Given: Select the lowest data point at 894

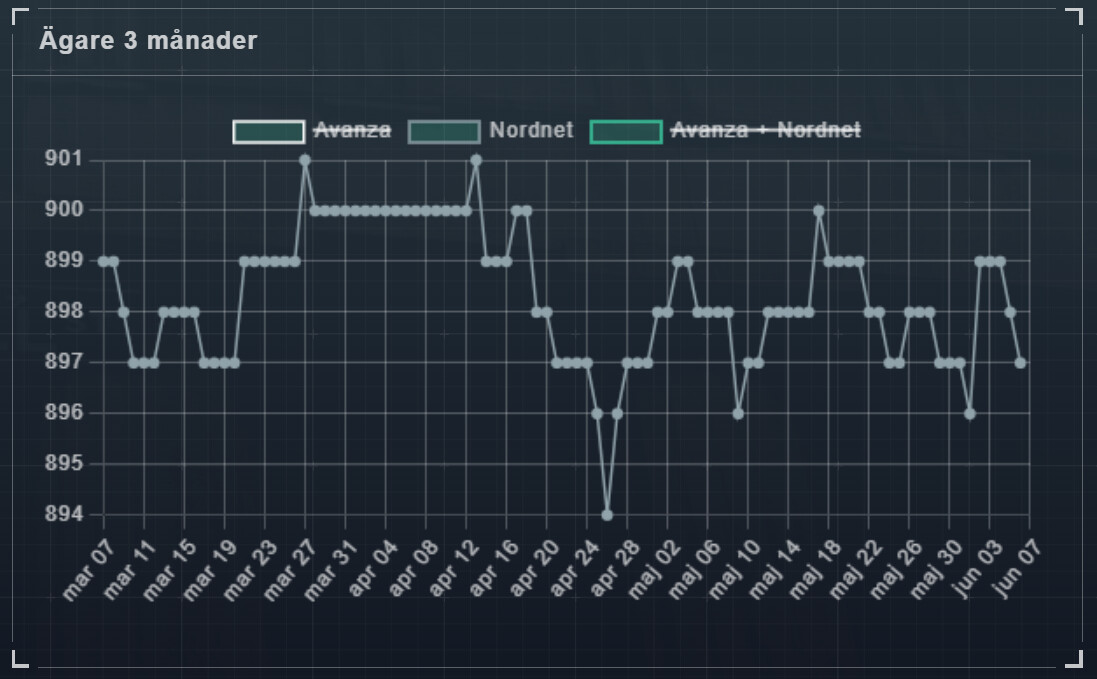Looking at the screenshot, I should coord(607,515).
